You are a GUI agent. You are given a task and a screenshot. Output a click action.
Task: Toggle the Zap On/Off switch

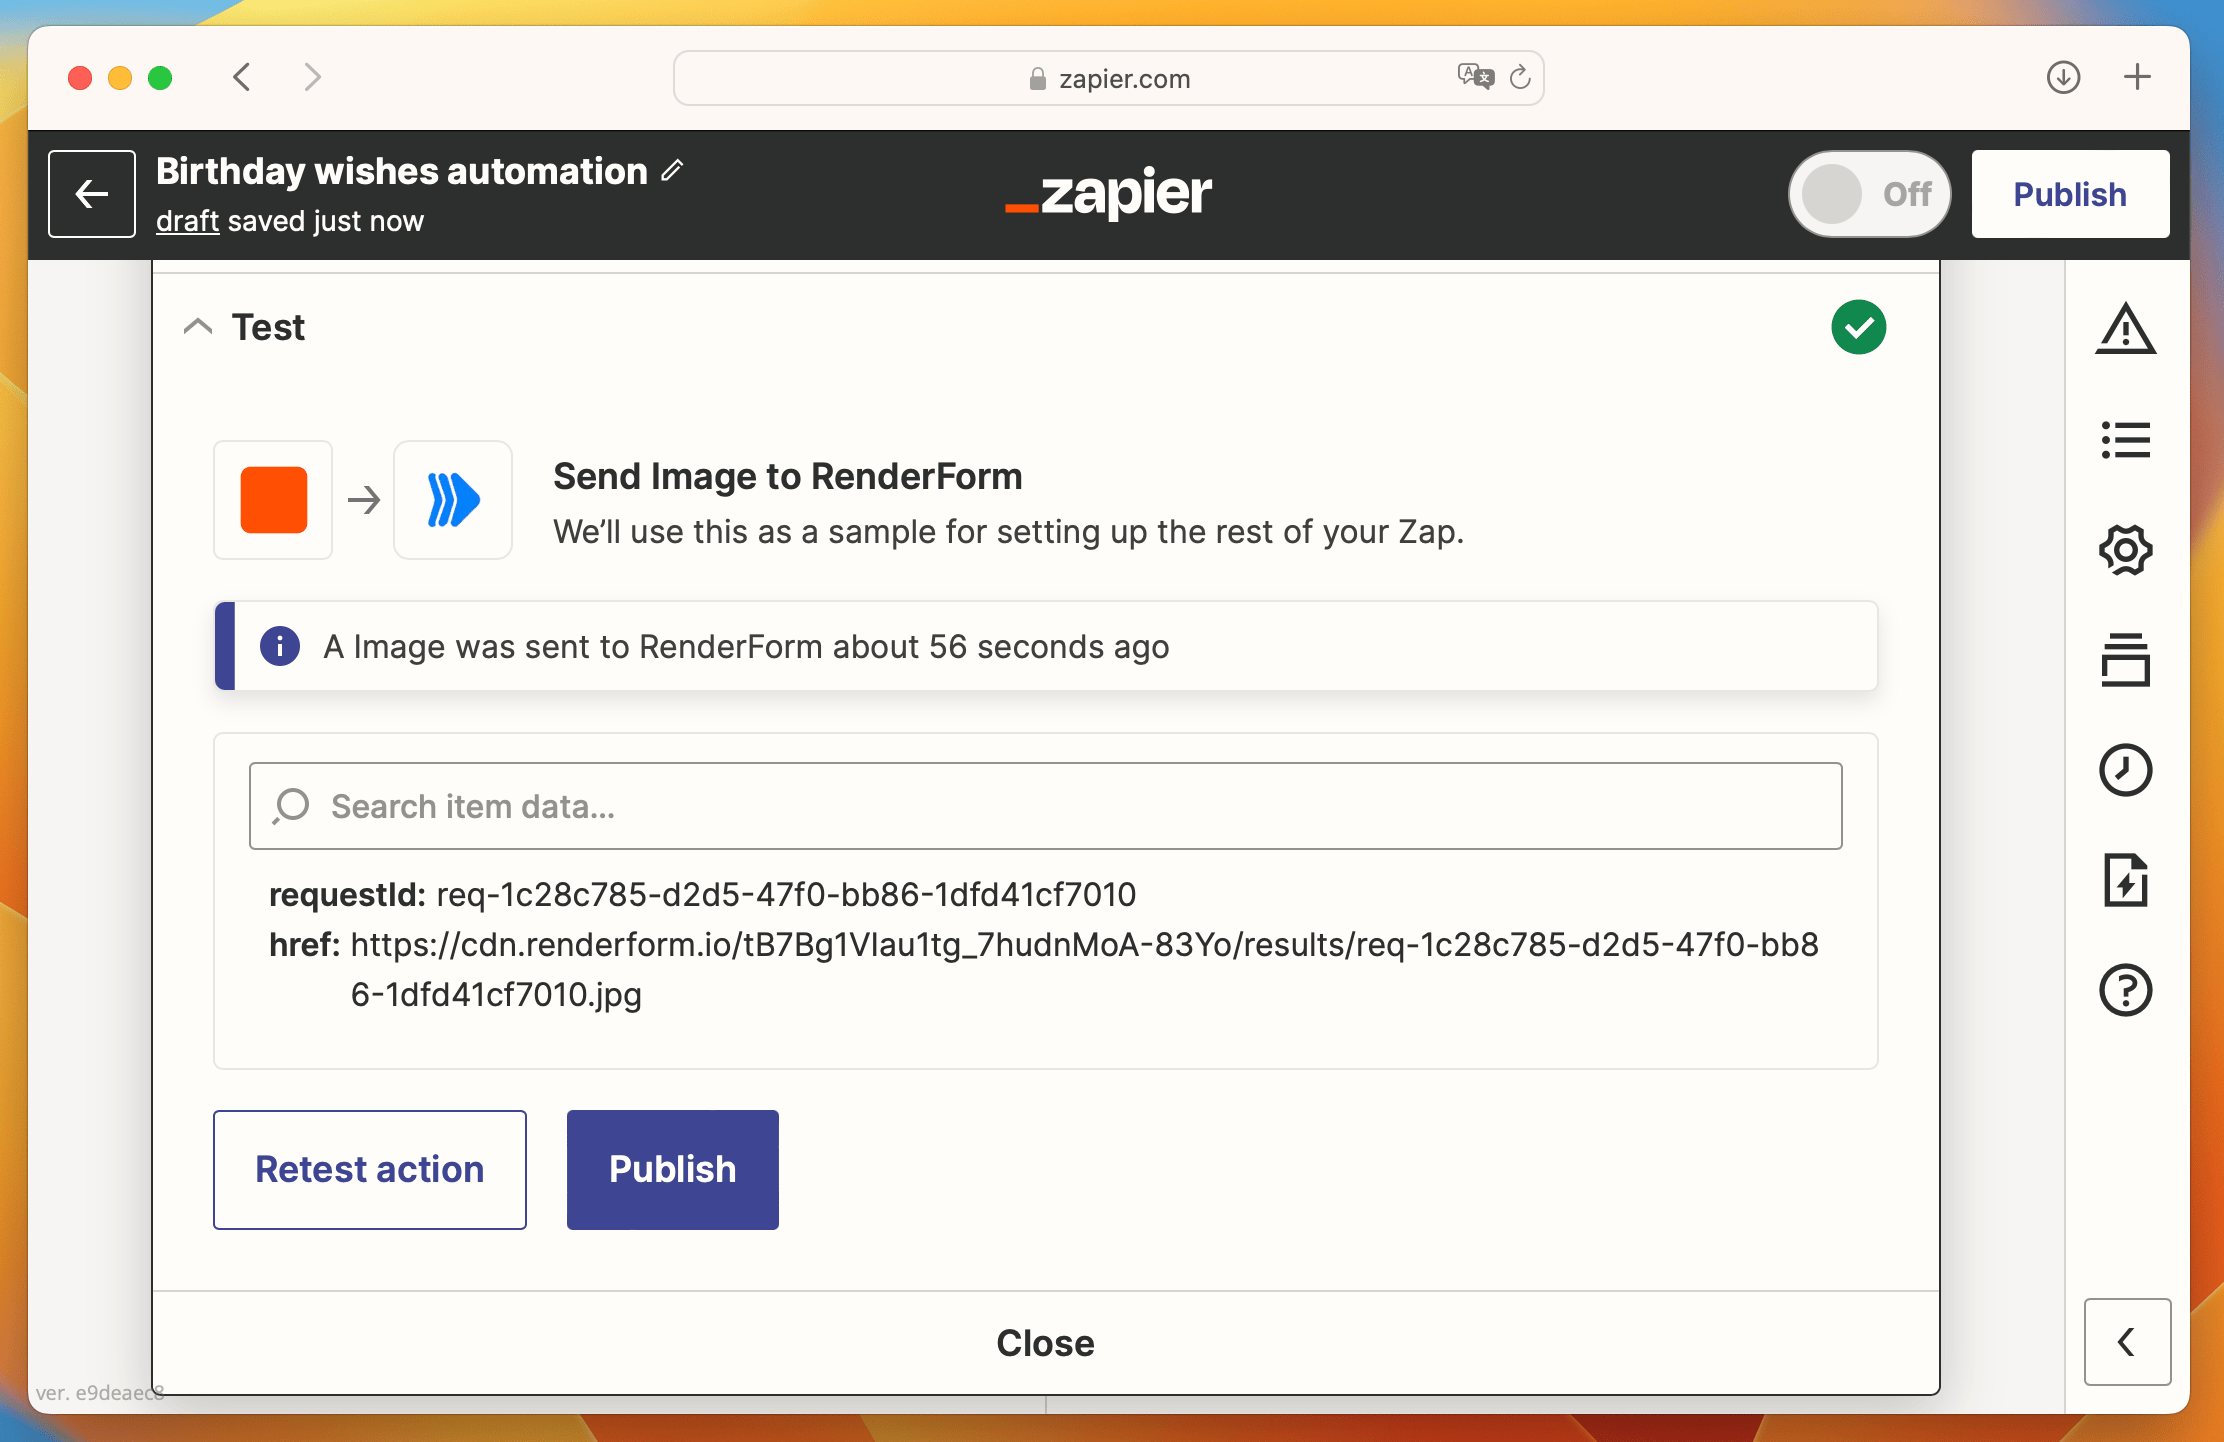[1869, 194]
